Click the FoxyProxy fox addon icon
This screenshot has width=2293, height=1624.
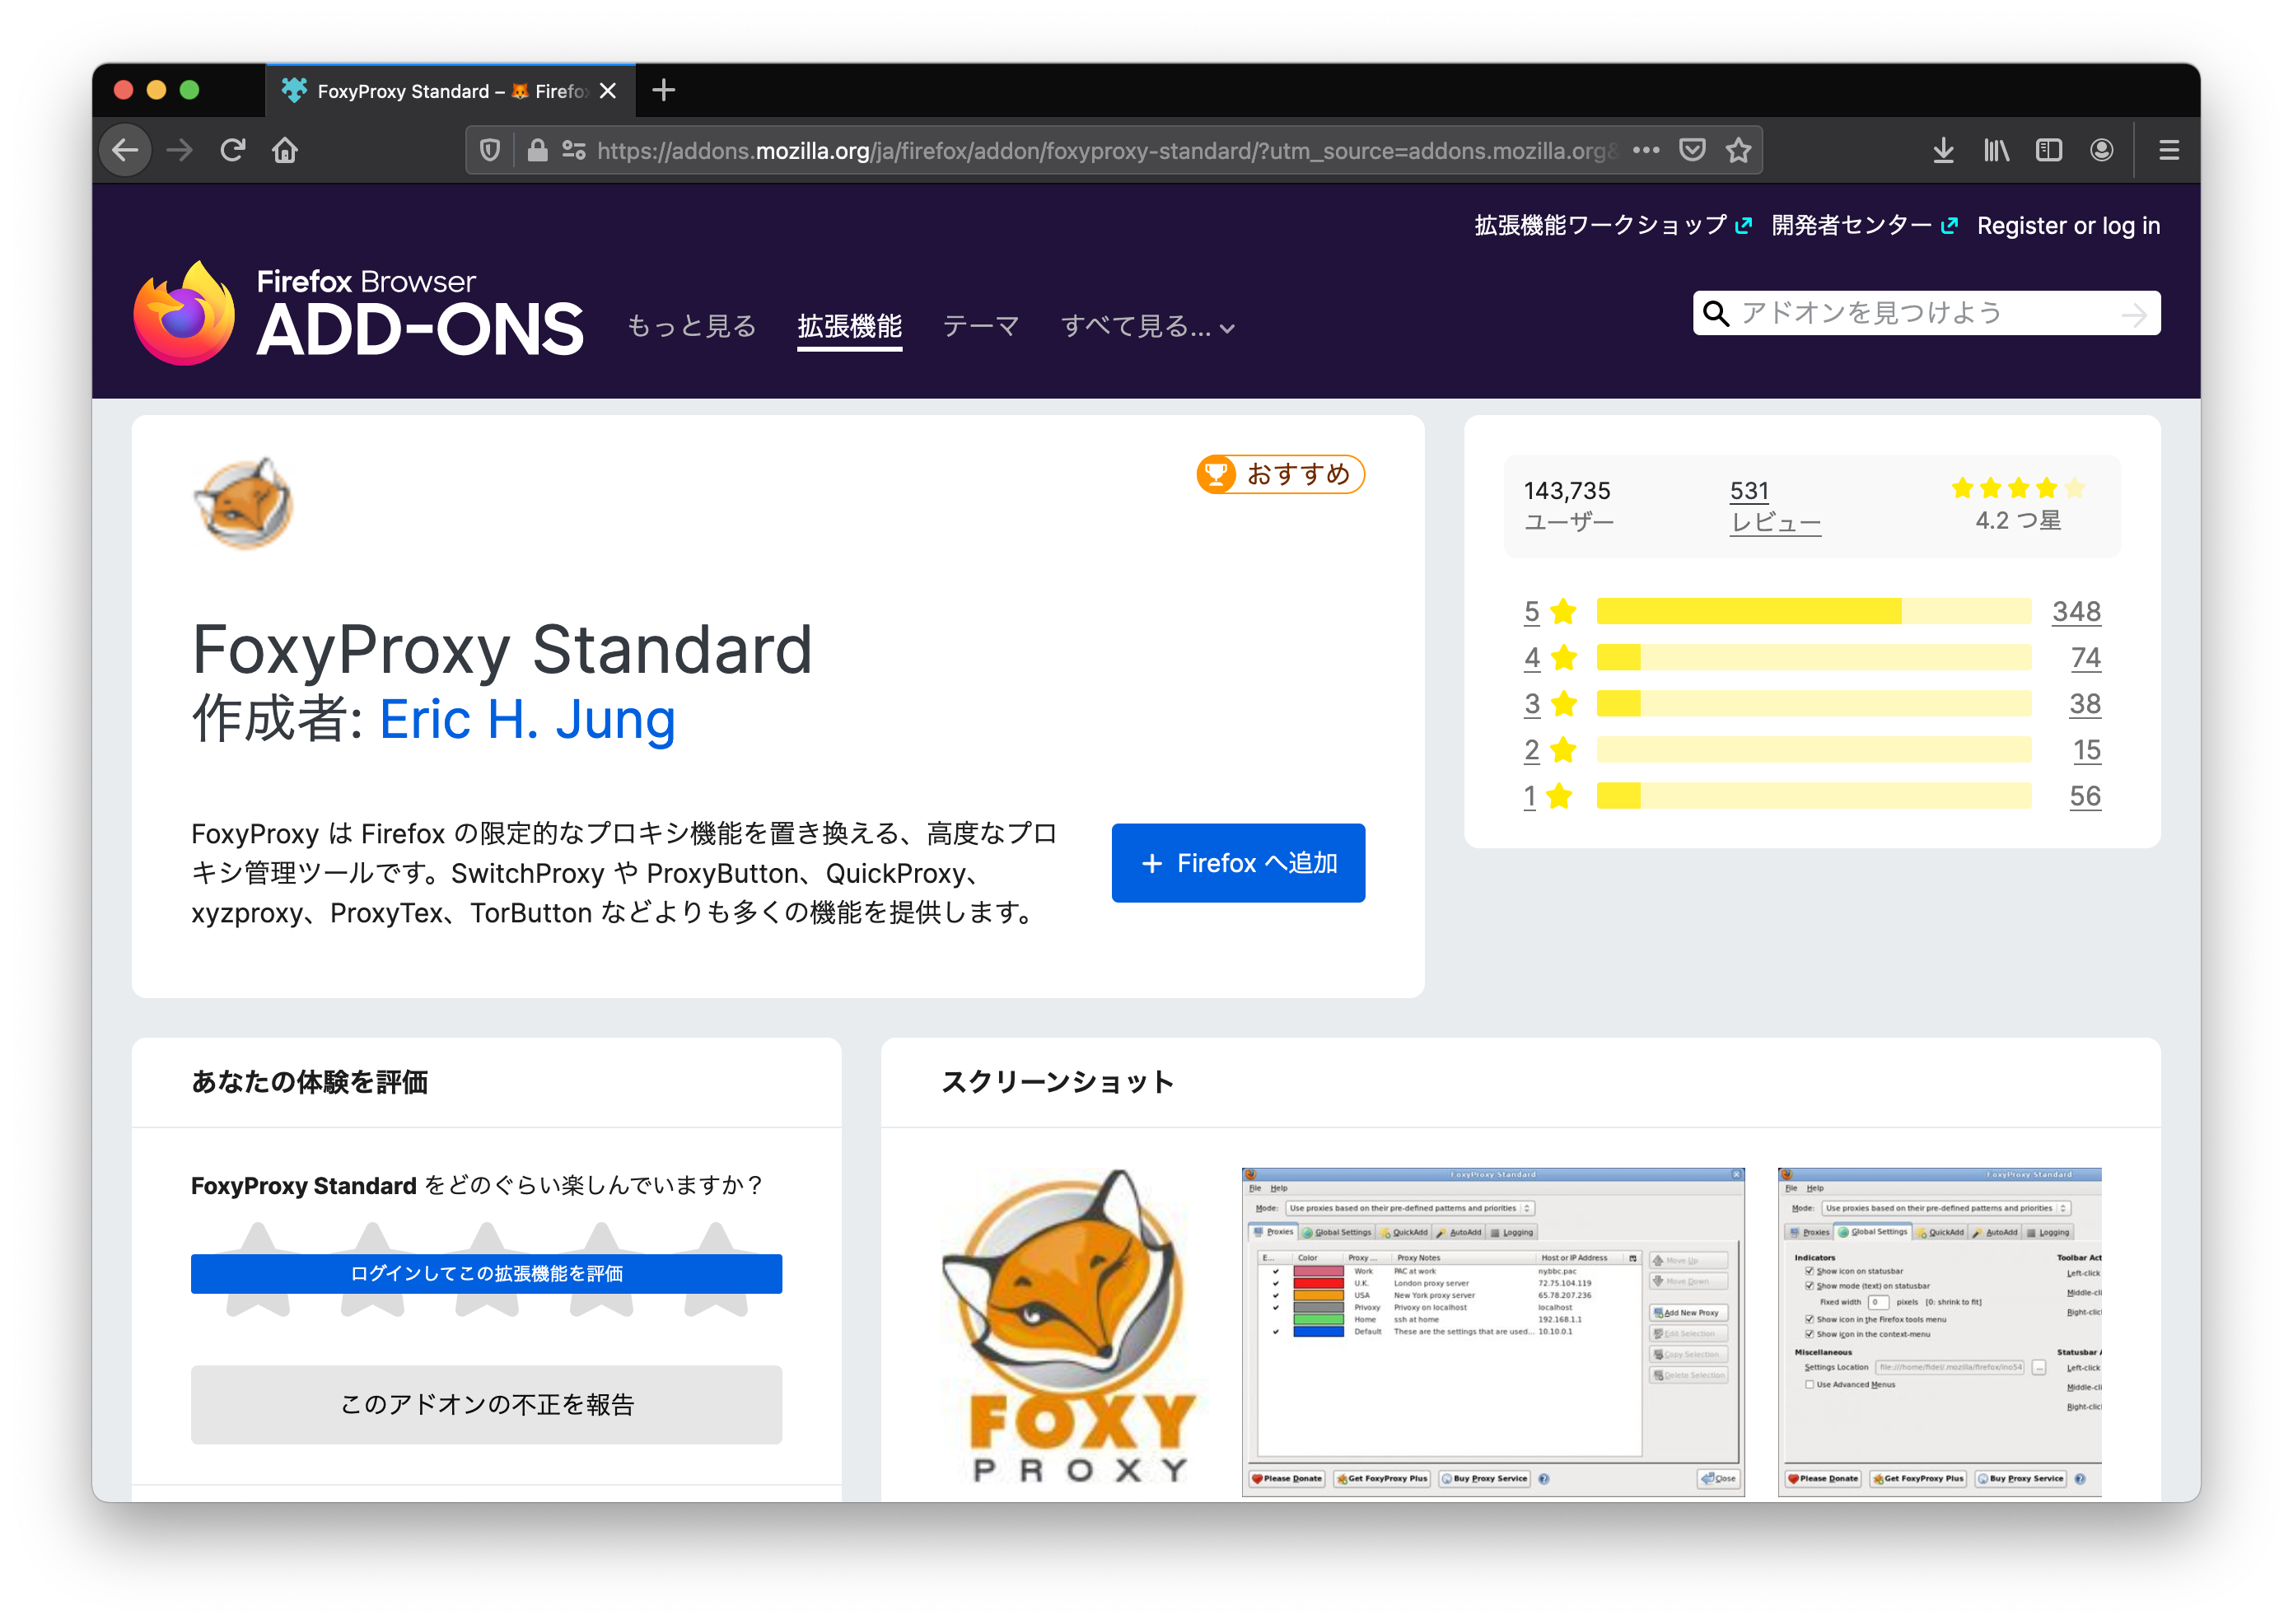(243, 503)
